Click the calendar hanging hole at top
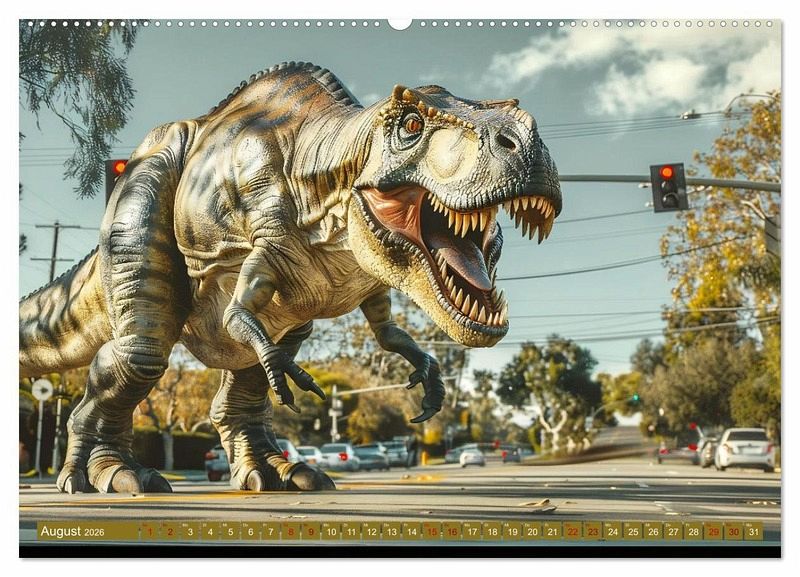The image size is (800, 577). pos(400,22)
